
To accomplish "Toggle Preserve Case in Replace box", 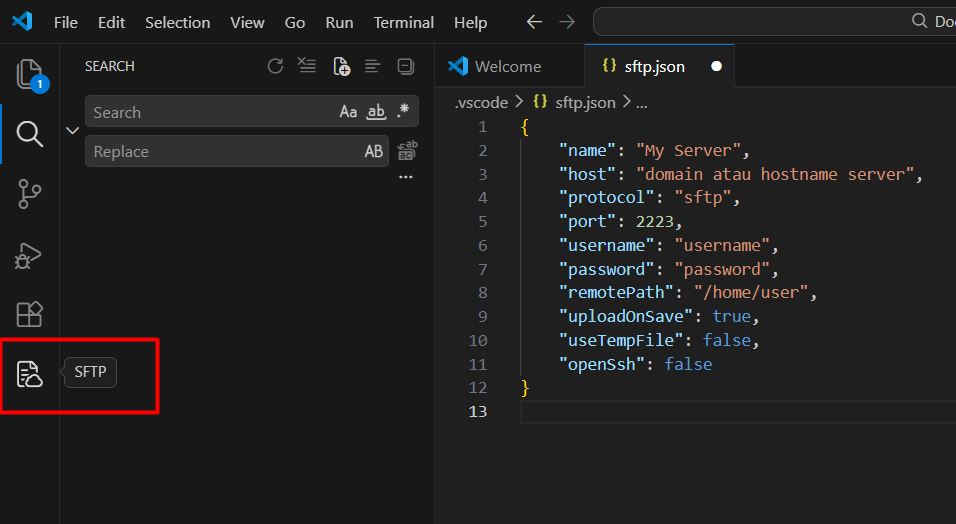I will tap(373, 152).
